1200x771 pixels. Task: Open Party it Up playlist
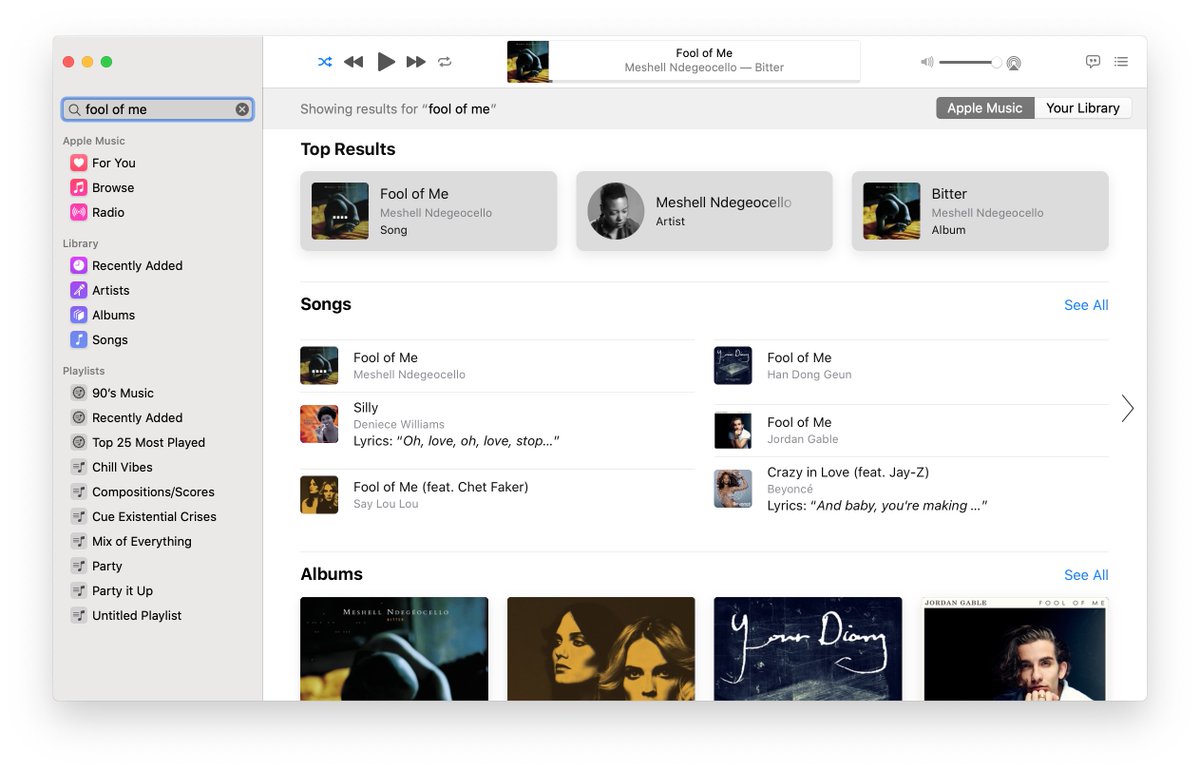(111, 591)
